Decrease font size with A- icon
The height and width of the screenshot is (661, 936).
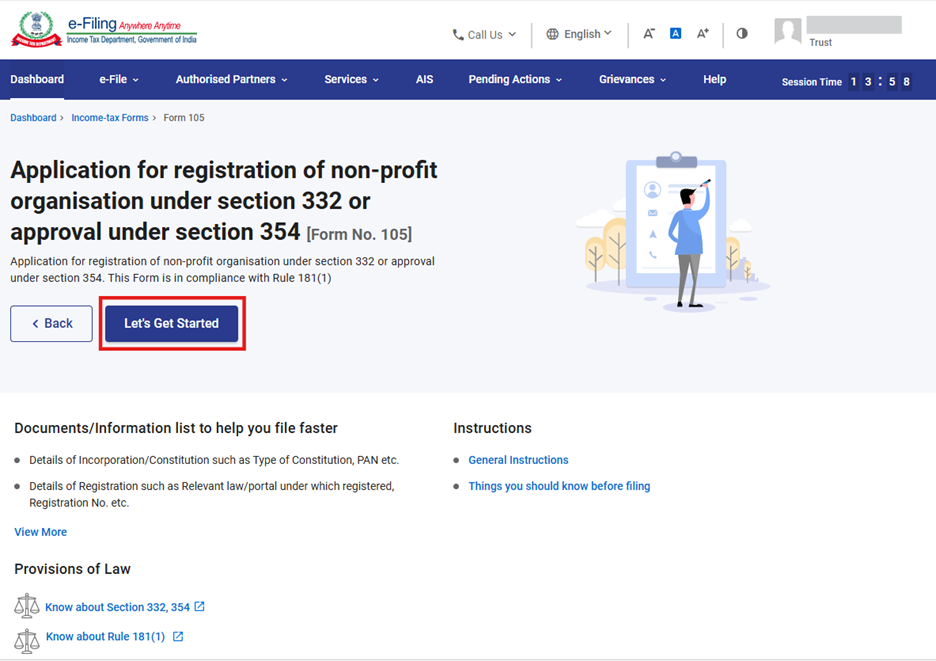click(648, 34)
